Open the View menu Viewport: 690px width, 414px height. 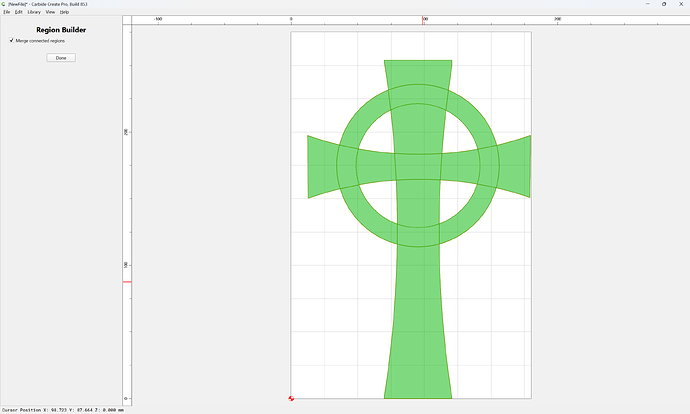click(50, 12)
